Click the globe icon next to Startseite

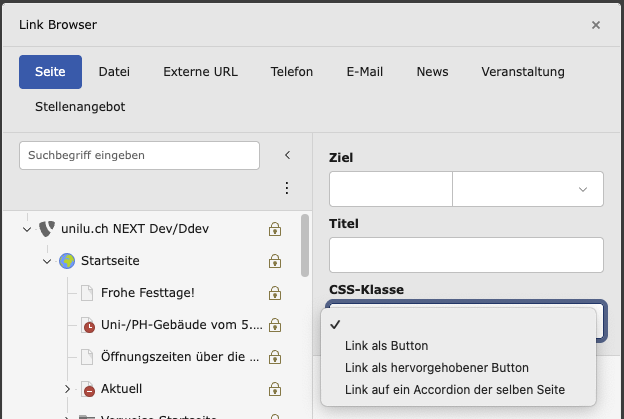pyautogui.click(x=67, y=261)
